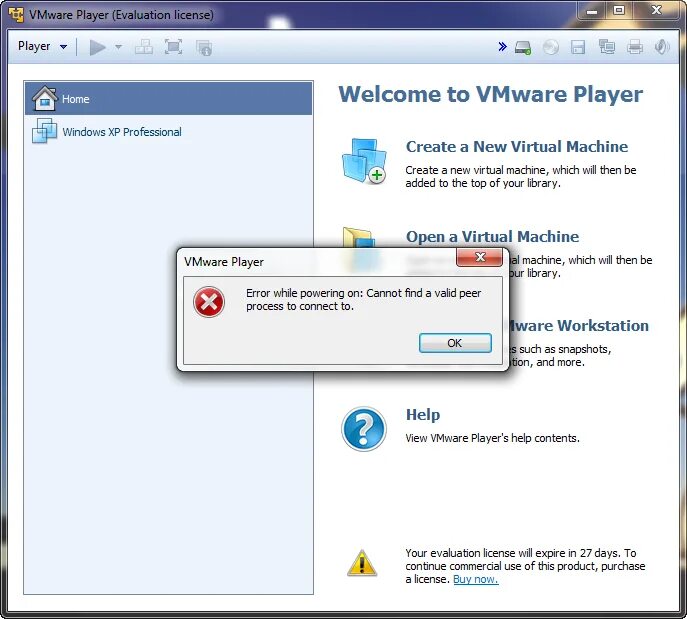Minimize the VMware Player window
This screenshot has height=619, width=687.
[592, 11]
